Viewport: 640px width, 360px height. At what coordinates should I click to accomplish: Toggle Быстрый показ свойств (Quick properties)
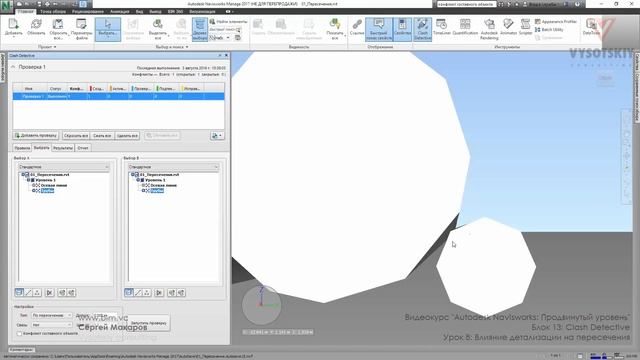[379, 29]
